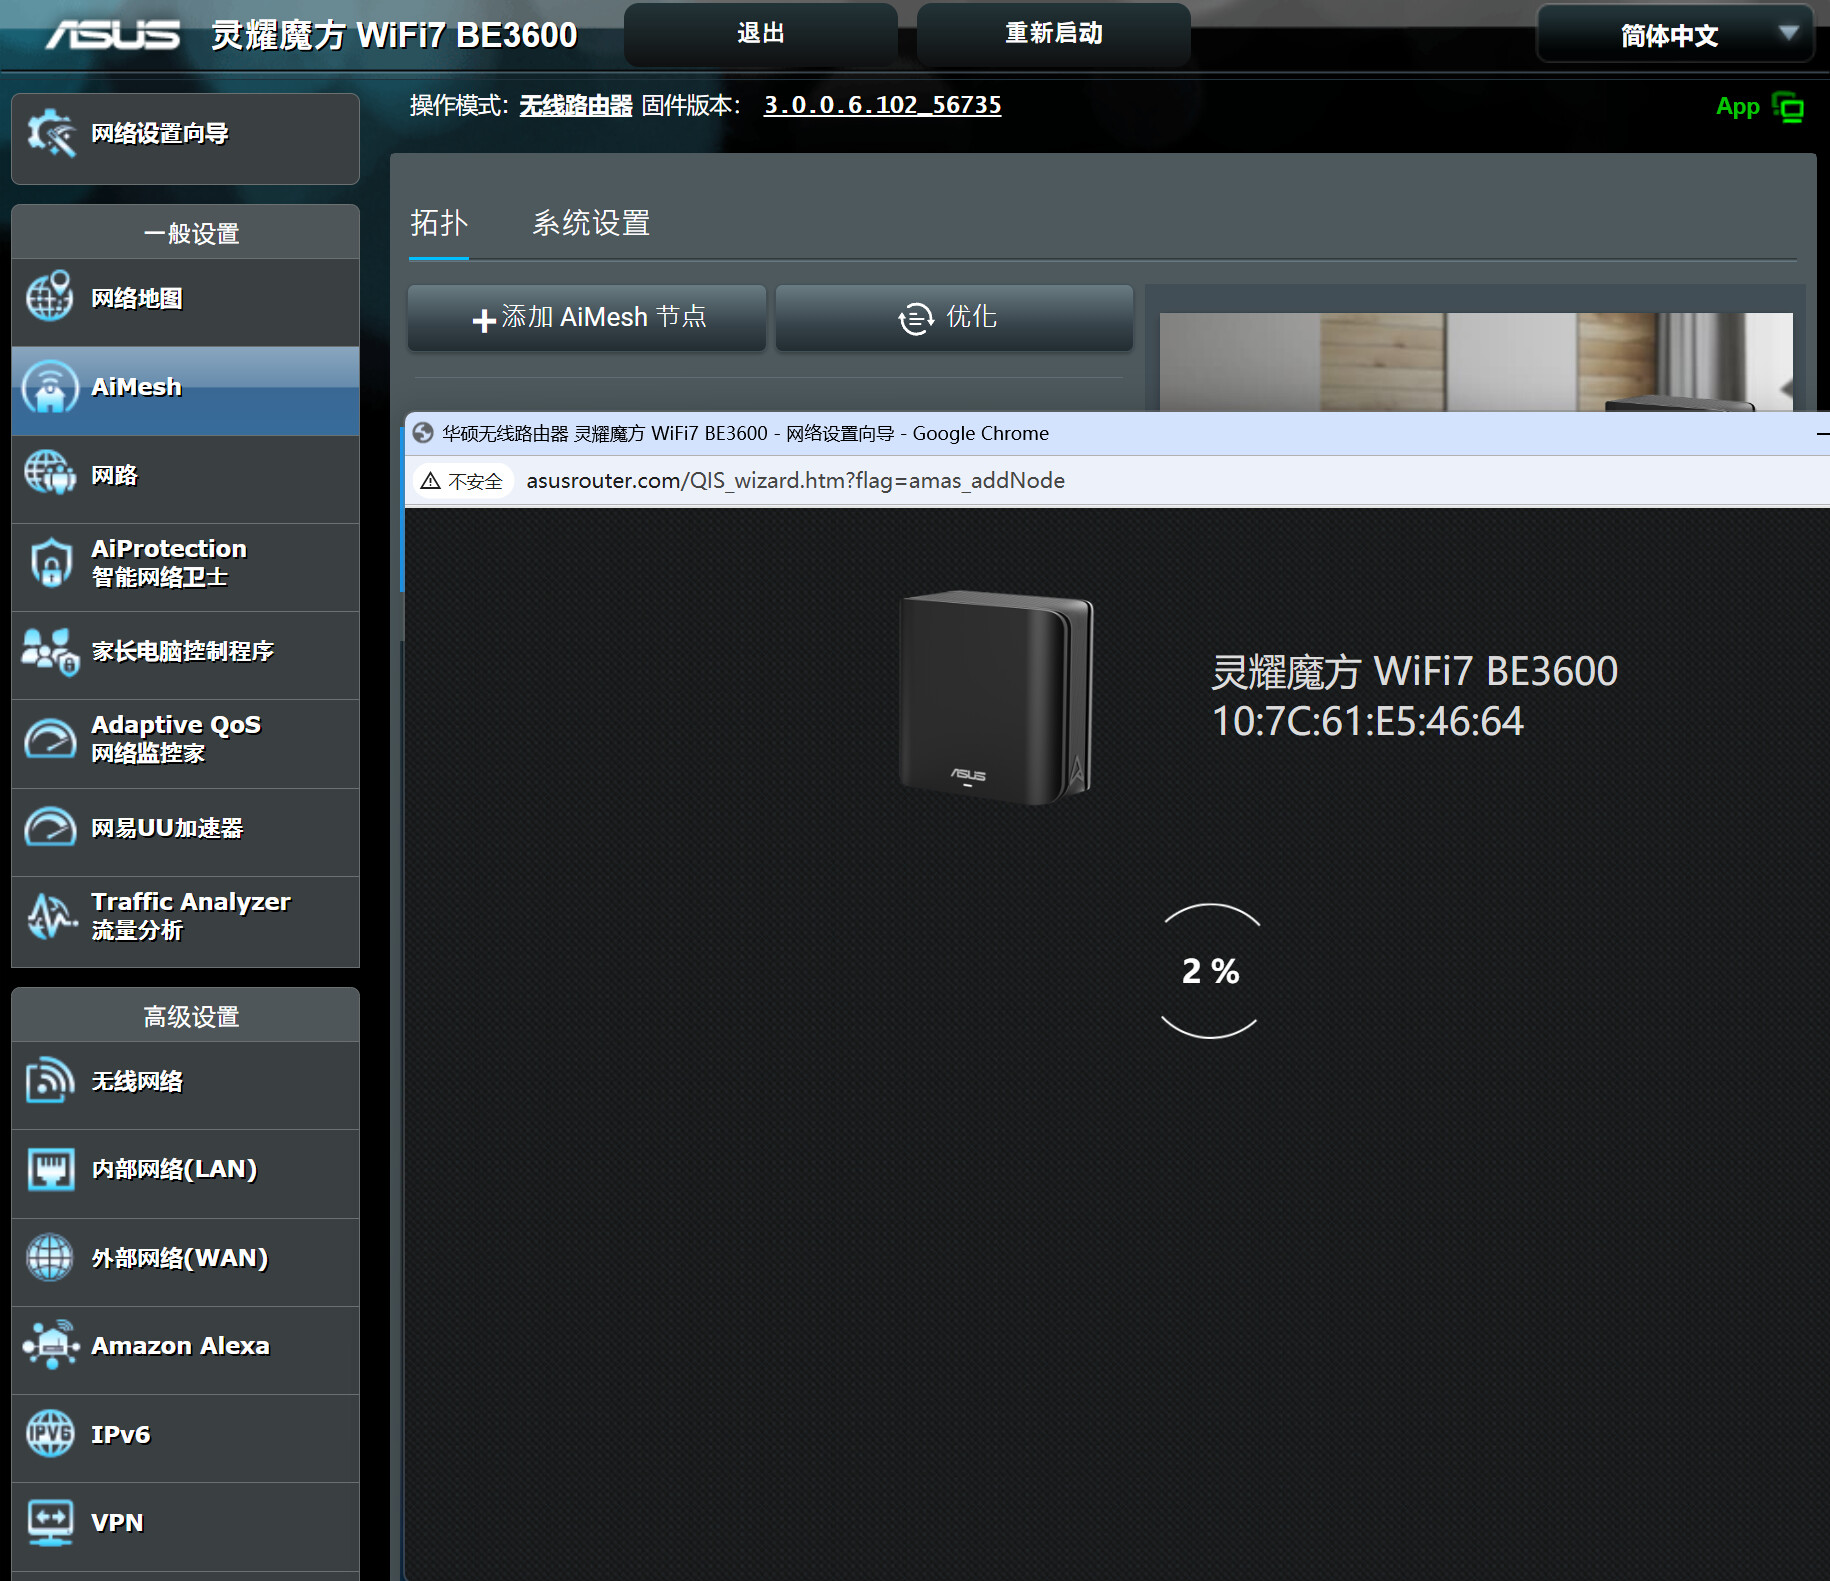
Task: Open 网络设置向导 menu item
Action: click(186, 139)
